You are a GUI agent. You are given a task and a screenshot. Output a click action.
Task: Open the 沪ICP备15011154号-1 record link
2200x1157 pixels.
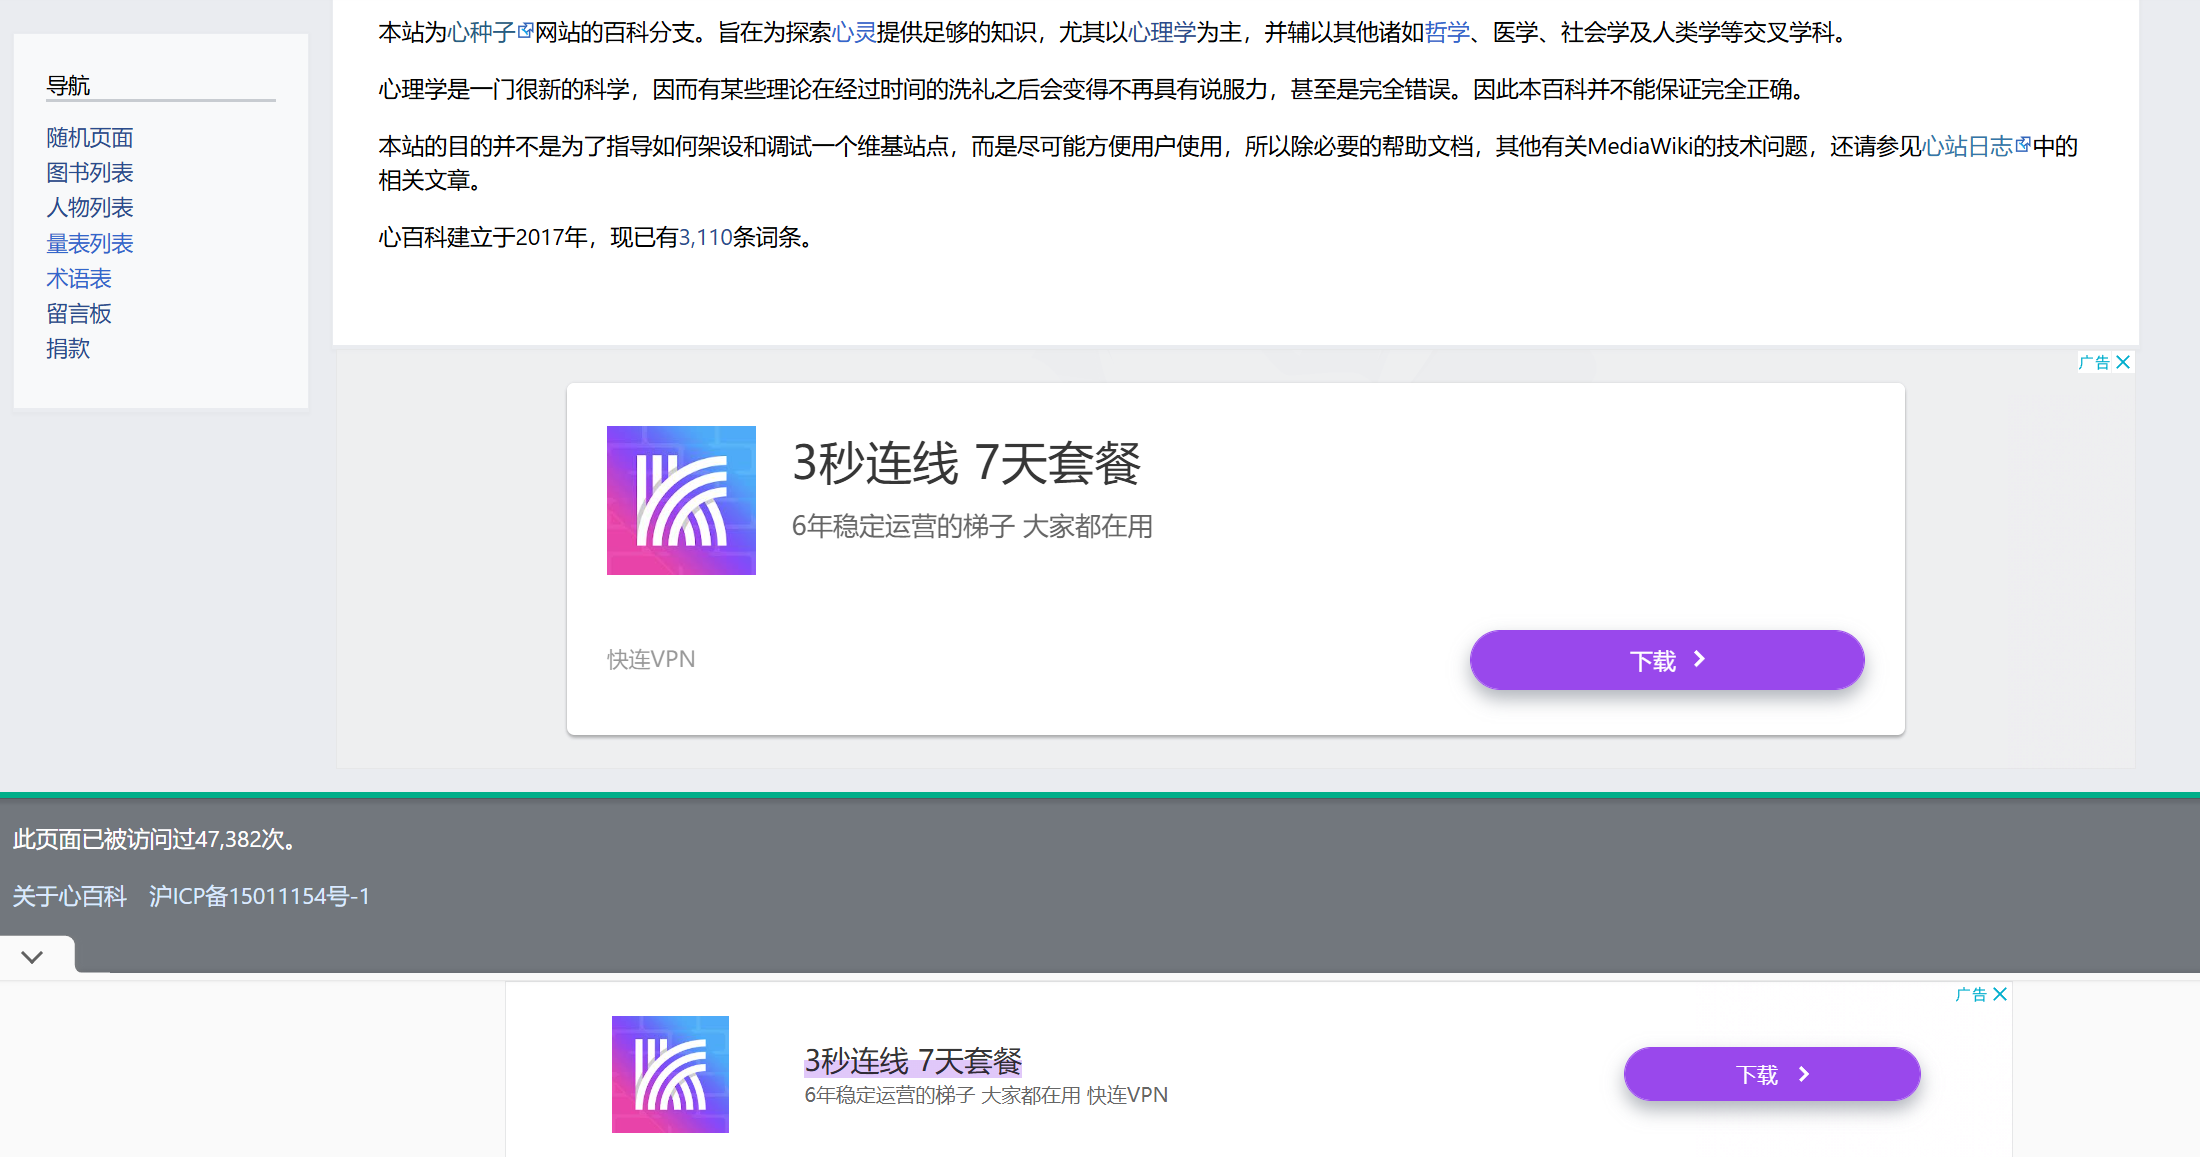point(259,895)
